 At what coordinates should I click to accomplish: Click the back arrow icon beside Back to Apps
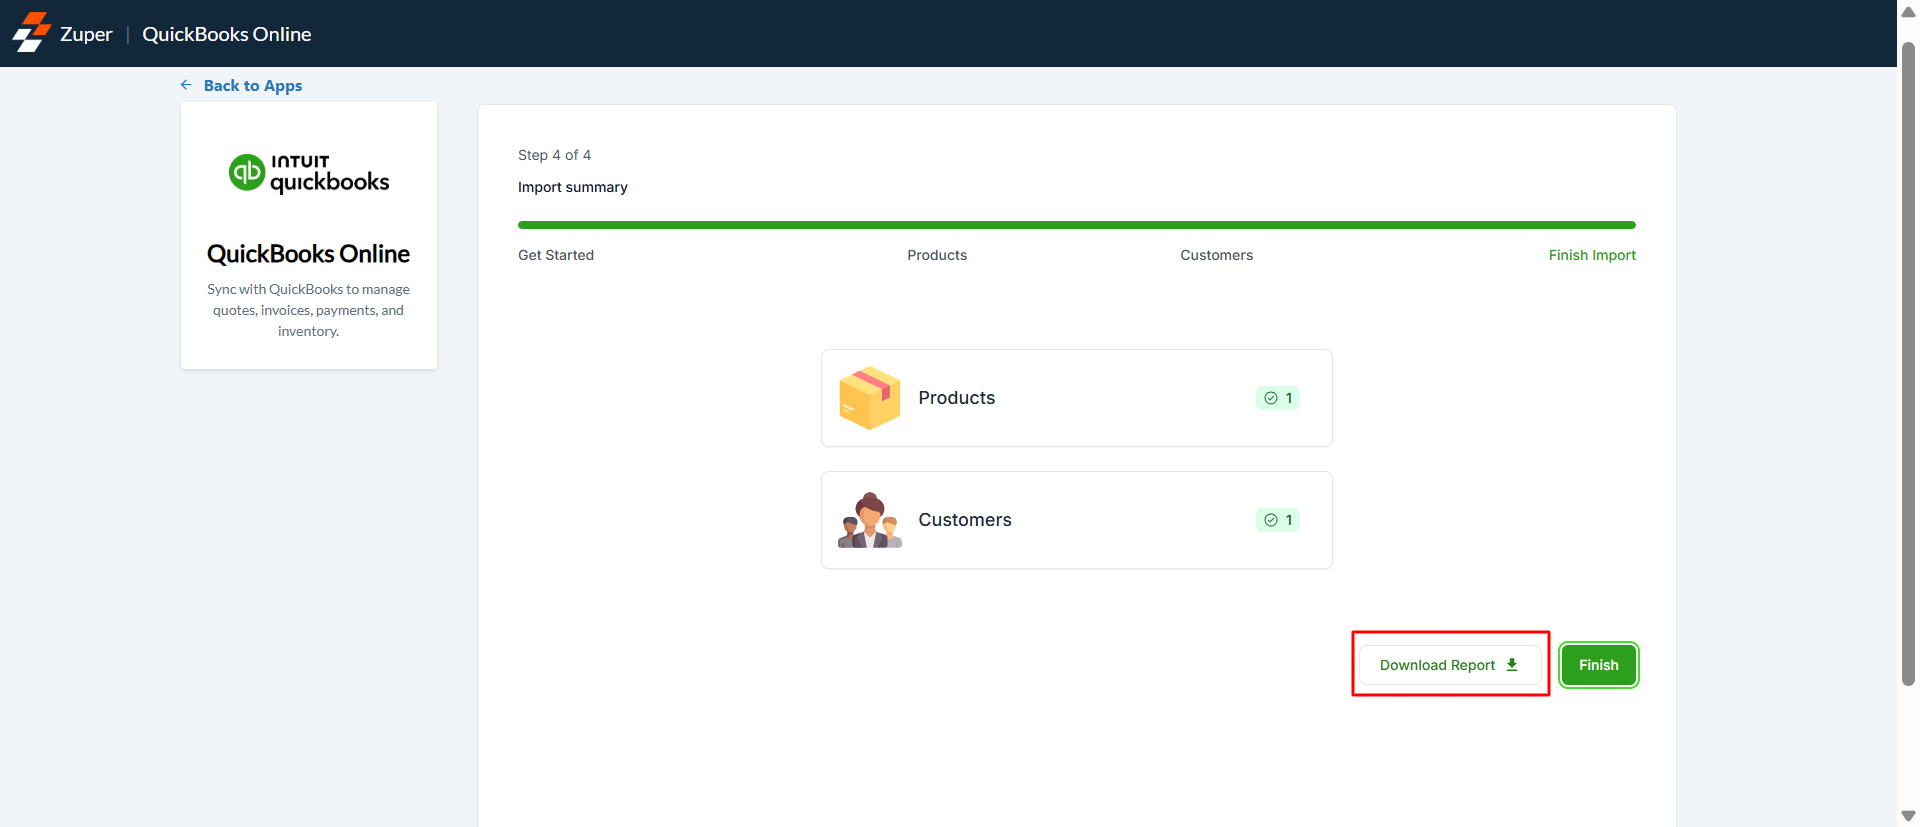click(186, 85)
